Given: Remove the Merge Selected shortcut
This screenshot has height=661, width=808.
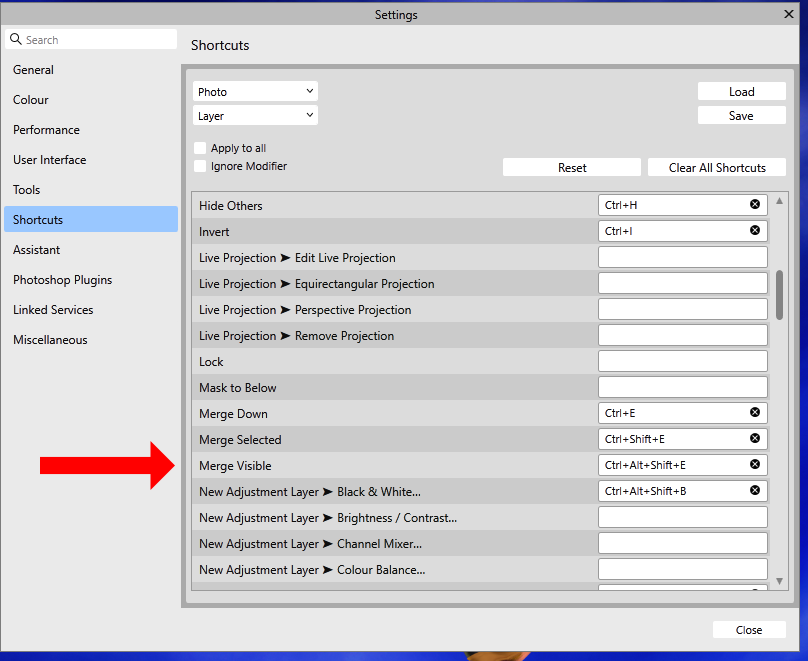Looking at the screenshot, I should coord(755,438).
